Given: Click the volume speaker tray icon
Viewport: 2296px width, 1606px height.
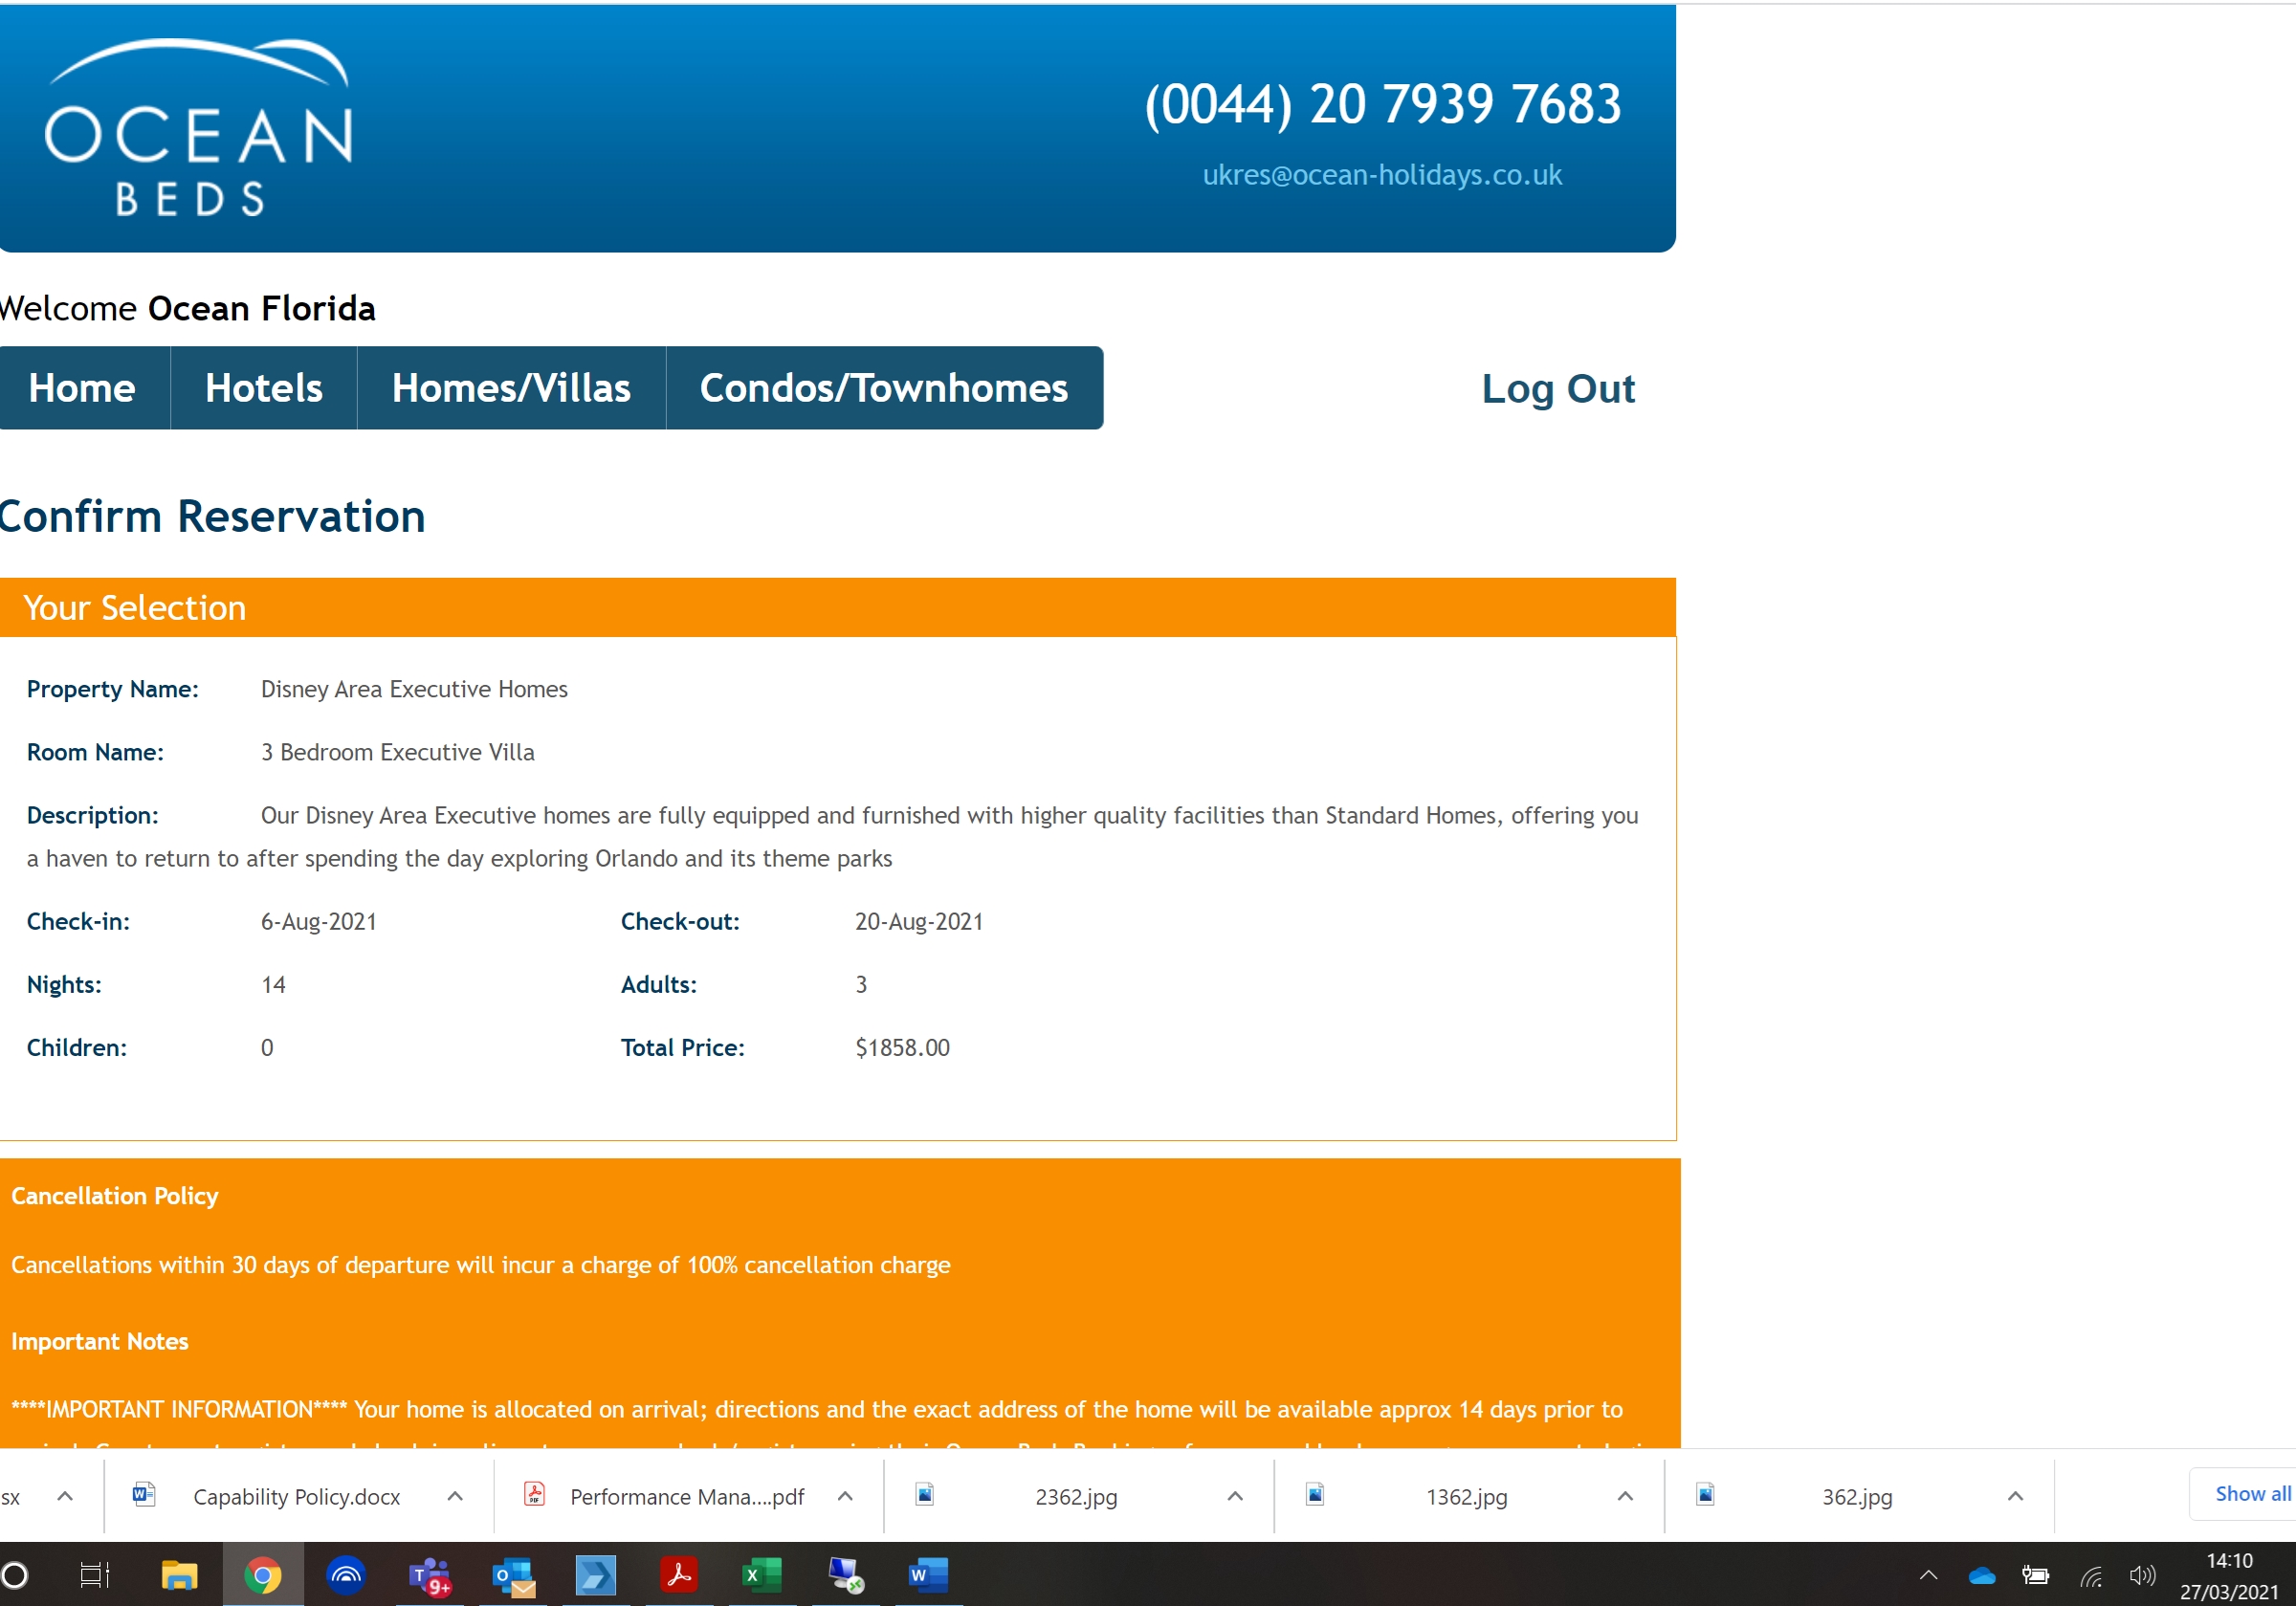Looking at the screenshot, I should click(x=2141, y=1577).
